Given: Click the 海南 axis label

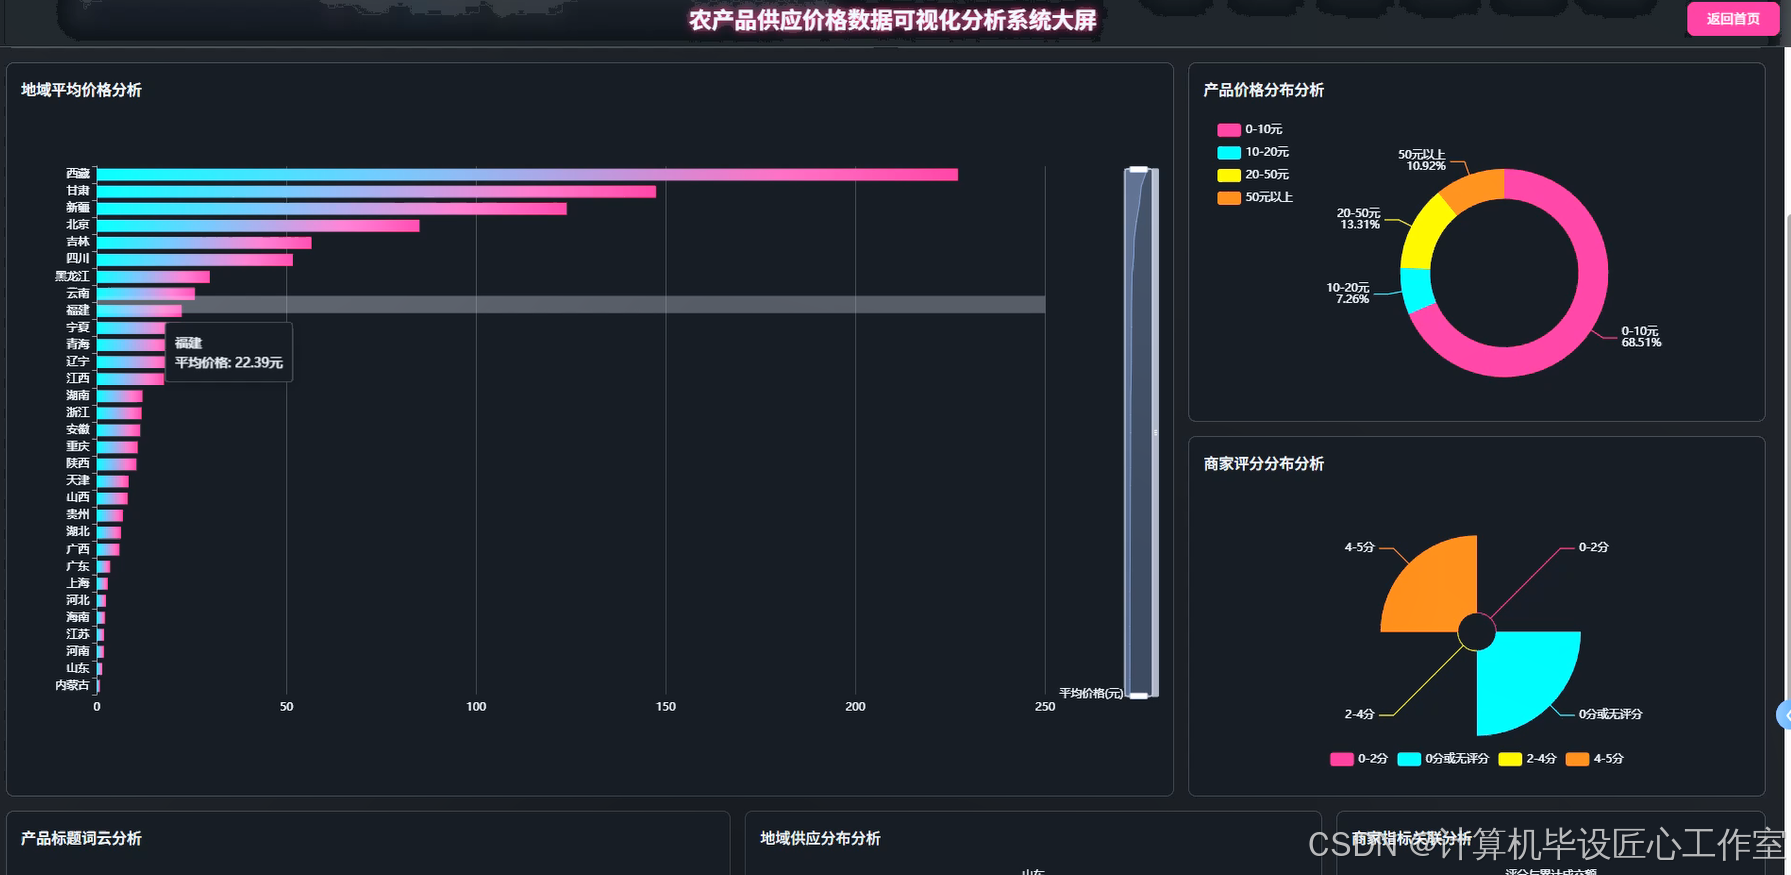Looking at the screenshot, I should tap(78, 617).
